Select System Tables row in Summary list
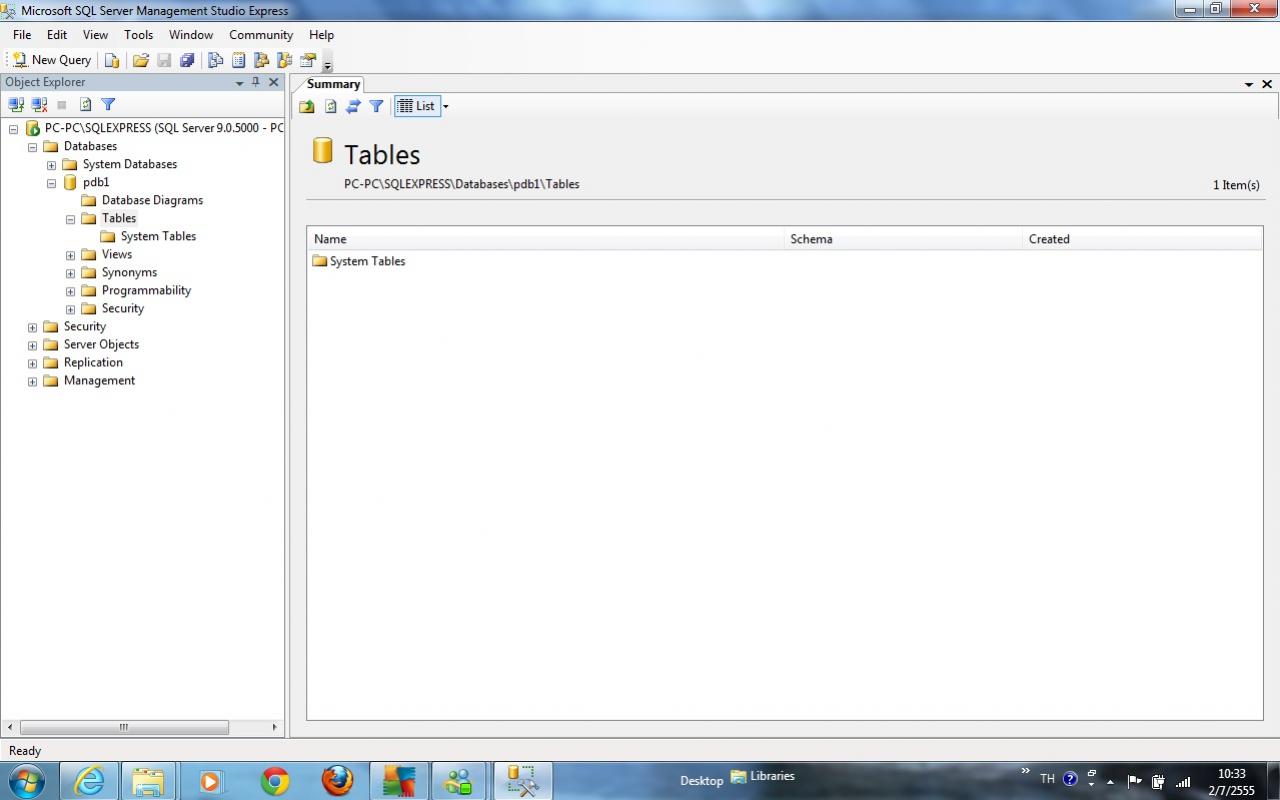The width and height of the screenshot is (1280, 800). [x=359, y=261]
